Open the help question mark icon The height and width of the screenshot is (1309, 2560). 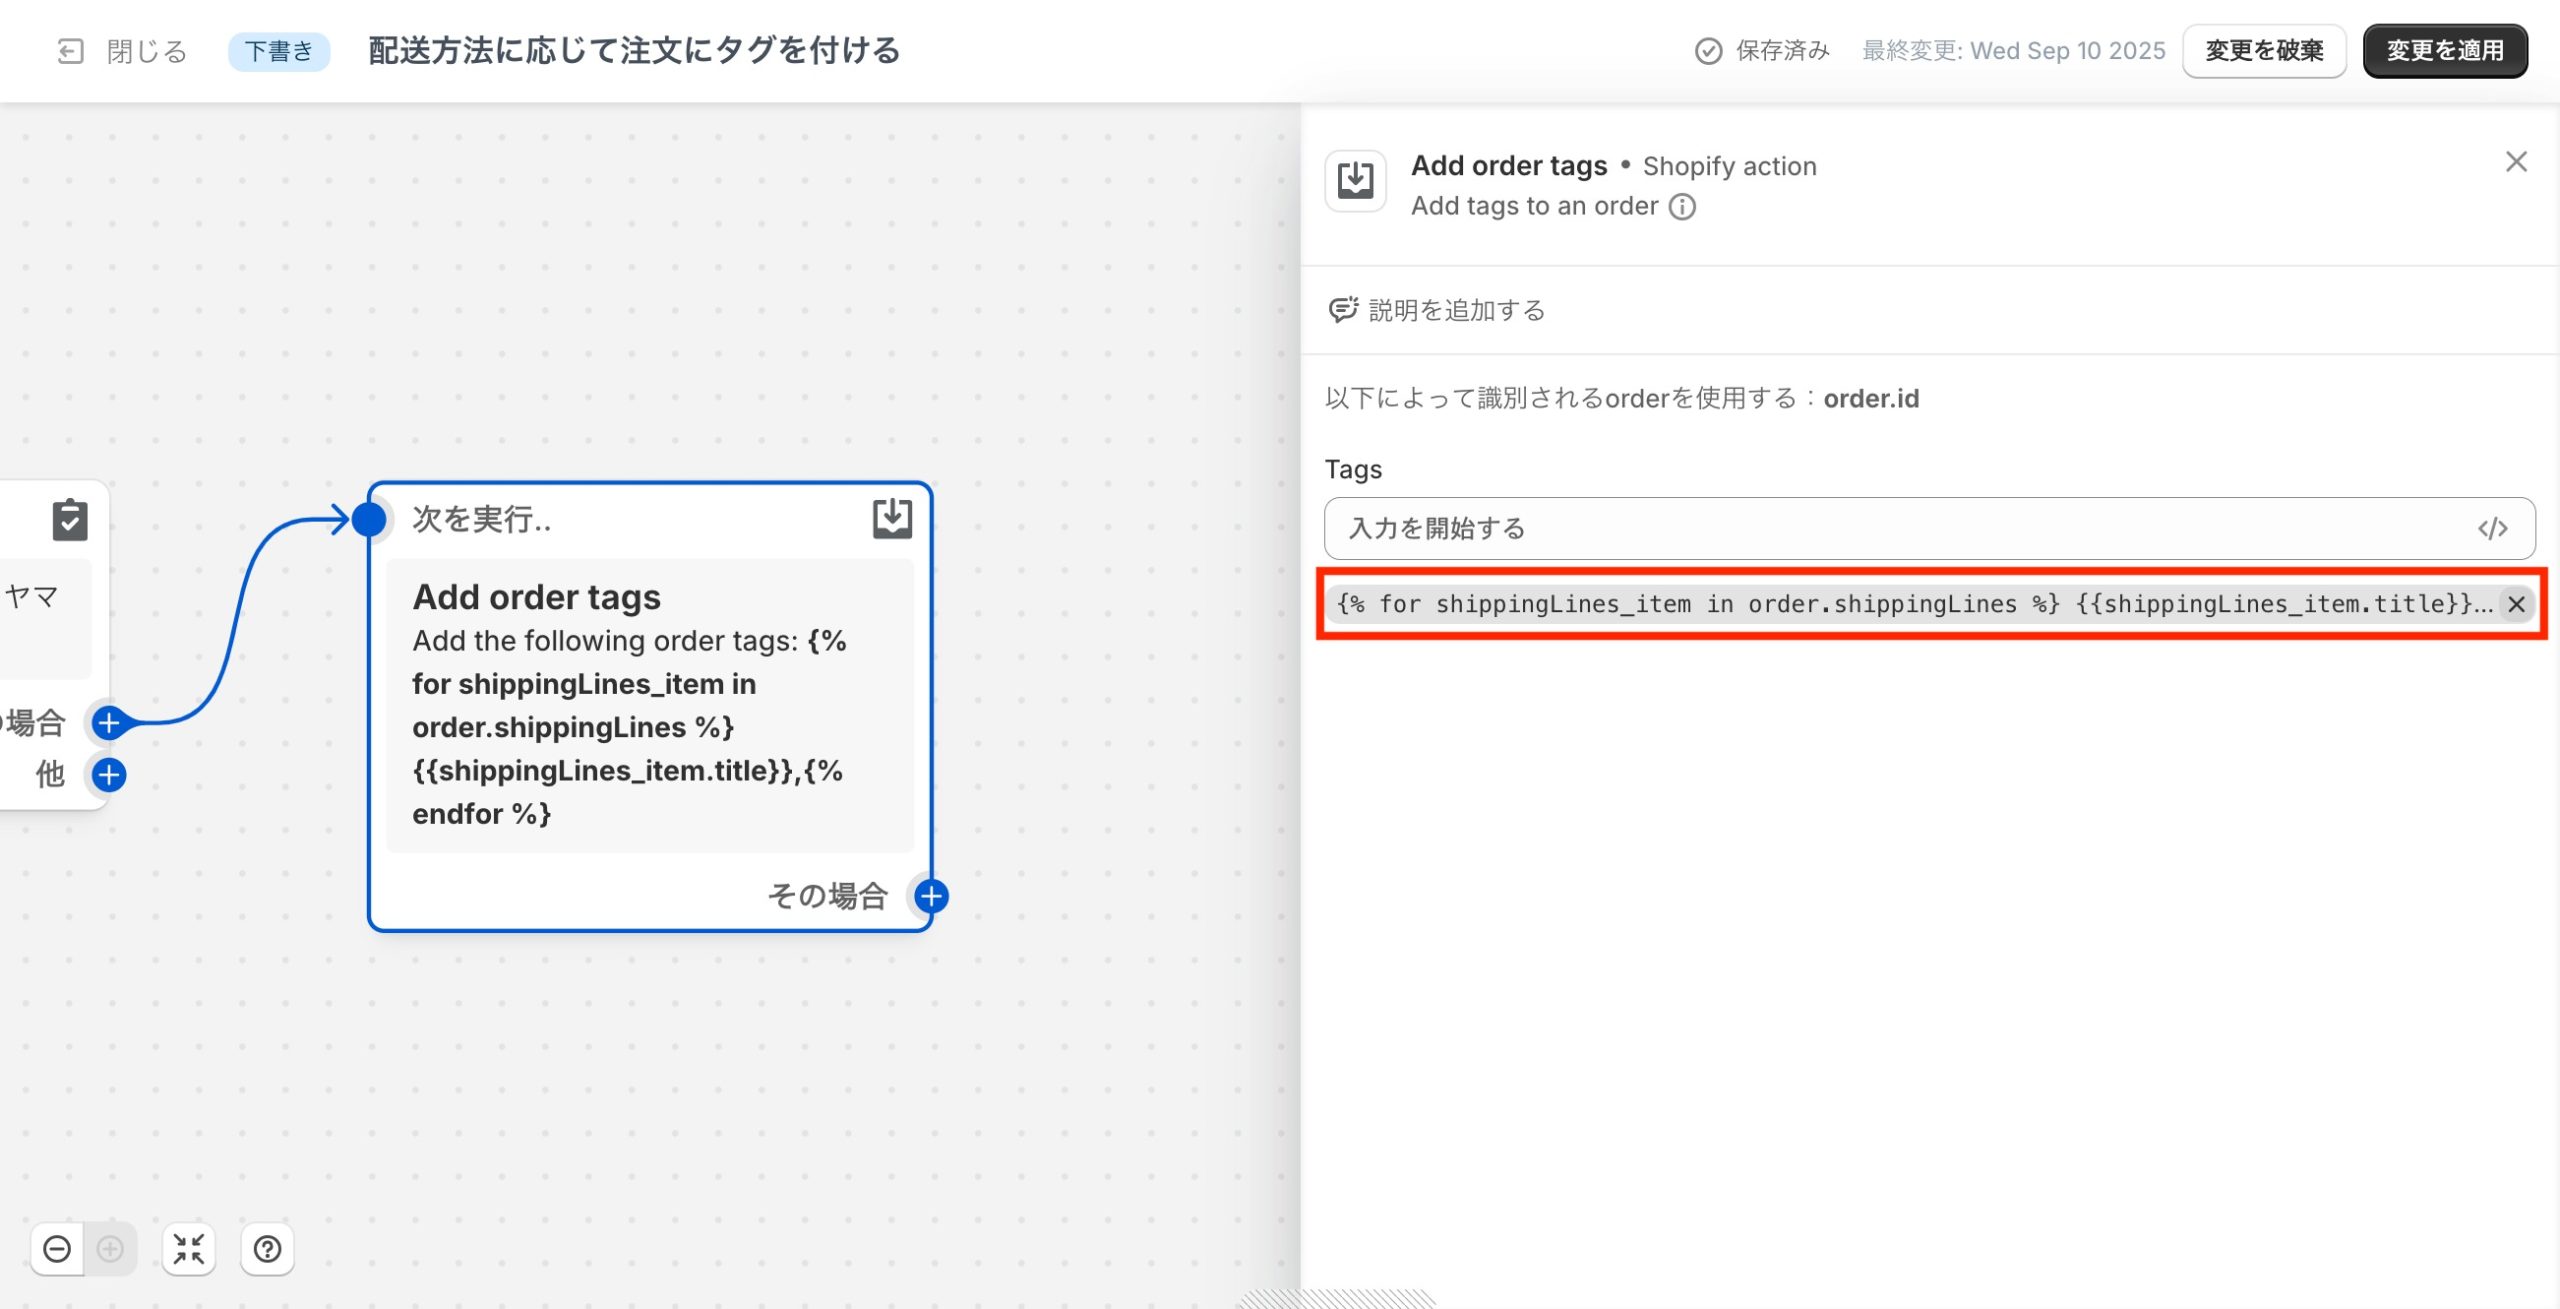click(x=267, y=1249)
